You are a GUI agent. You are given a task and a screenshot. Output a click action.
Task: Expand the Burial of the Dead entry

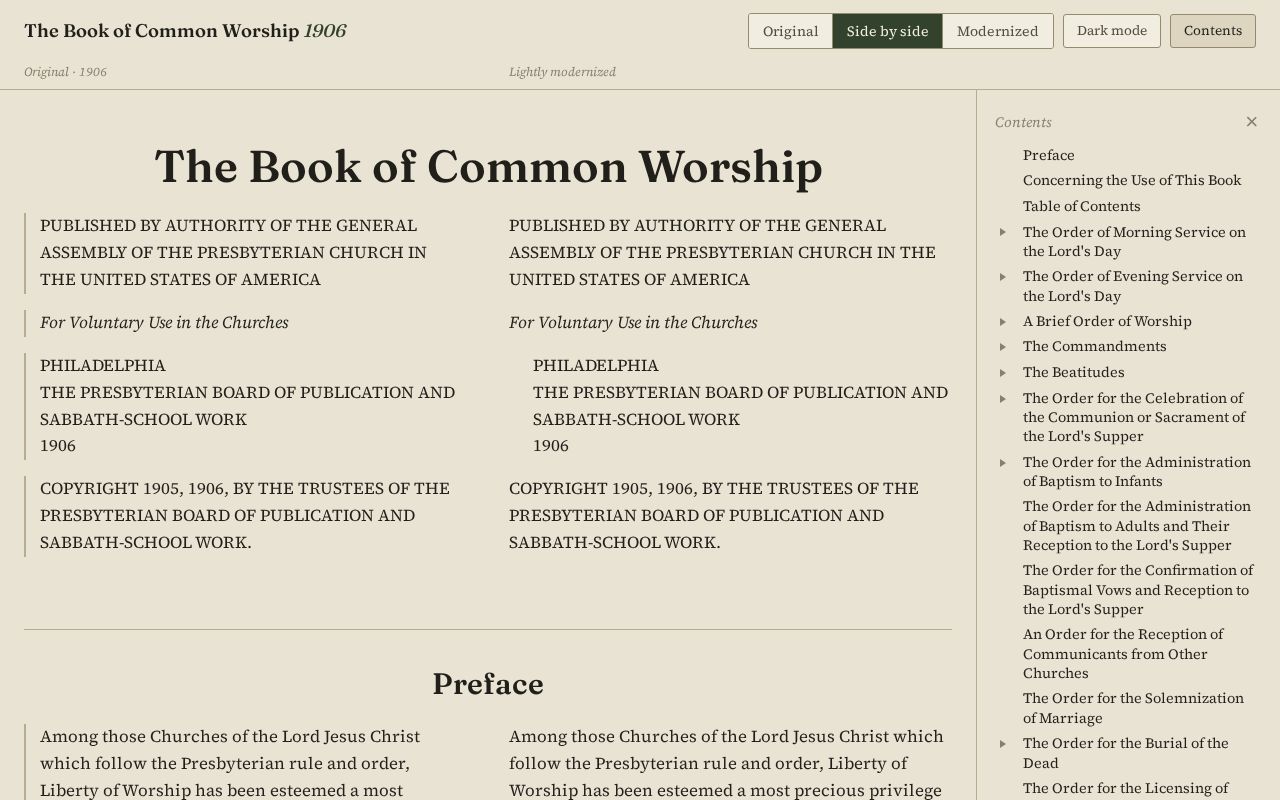tap(1003, 743)
